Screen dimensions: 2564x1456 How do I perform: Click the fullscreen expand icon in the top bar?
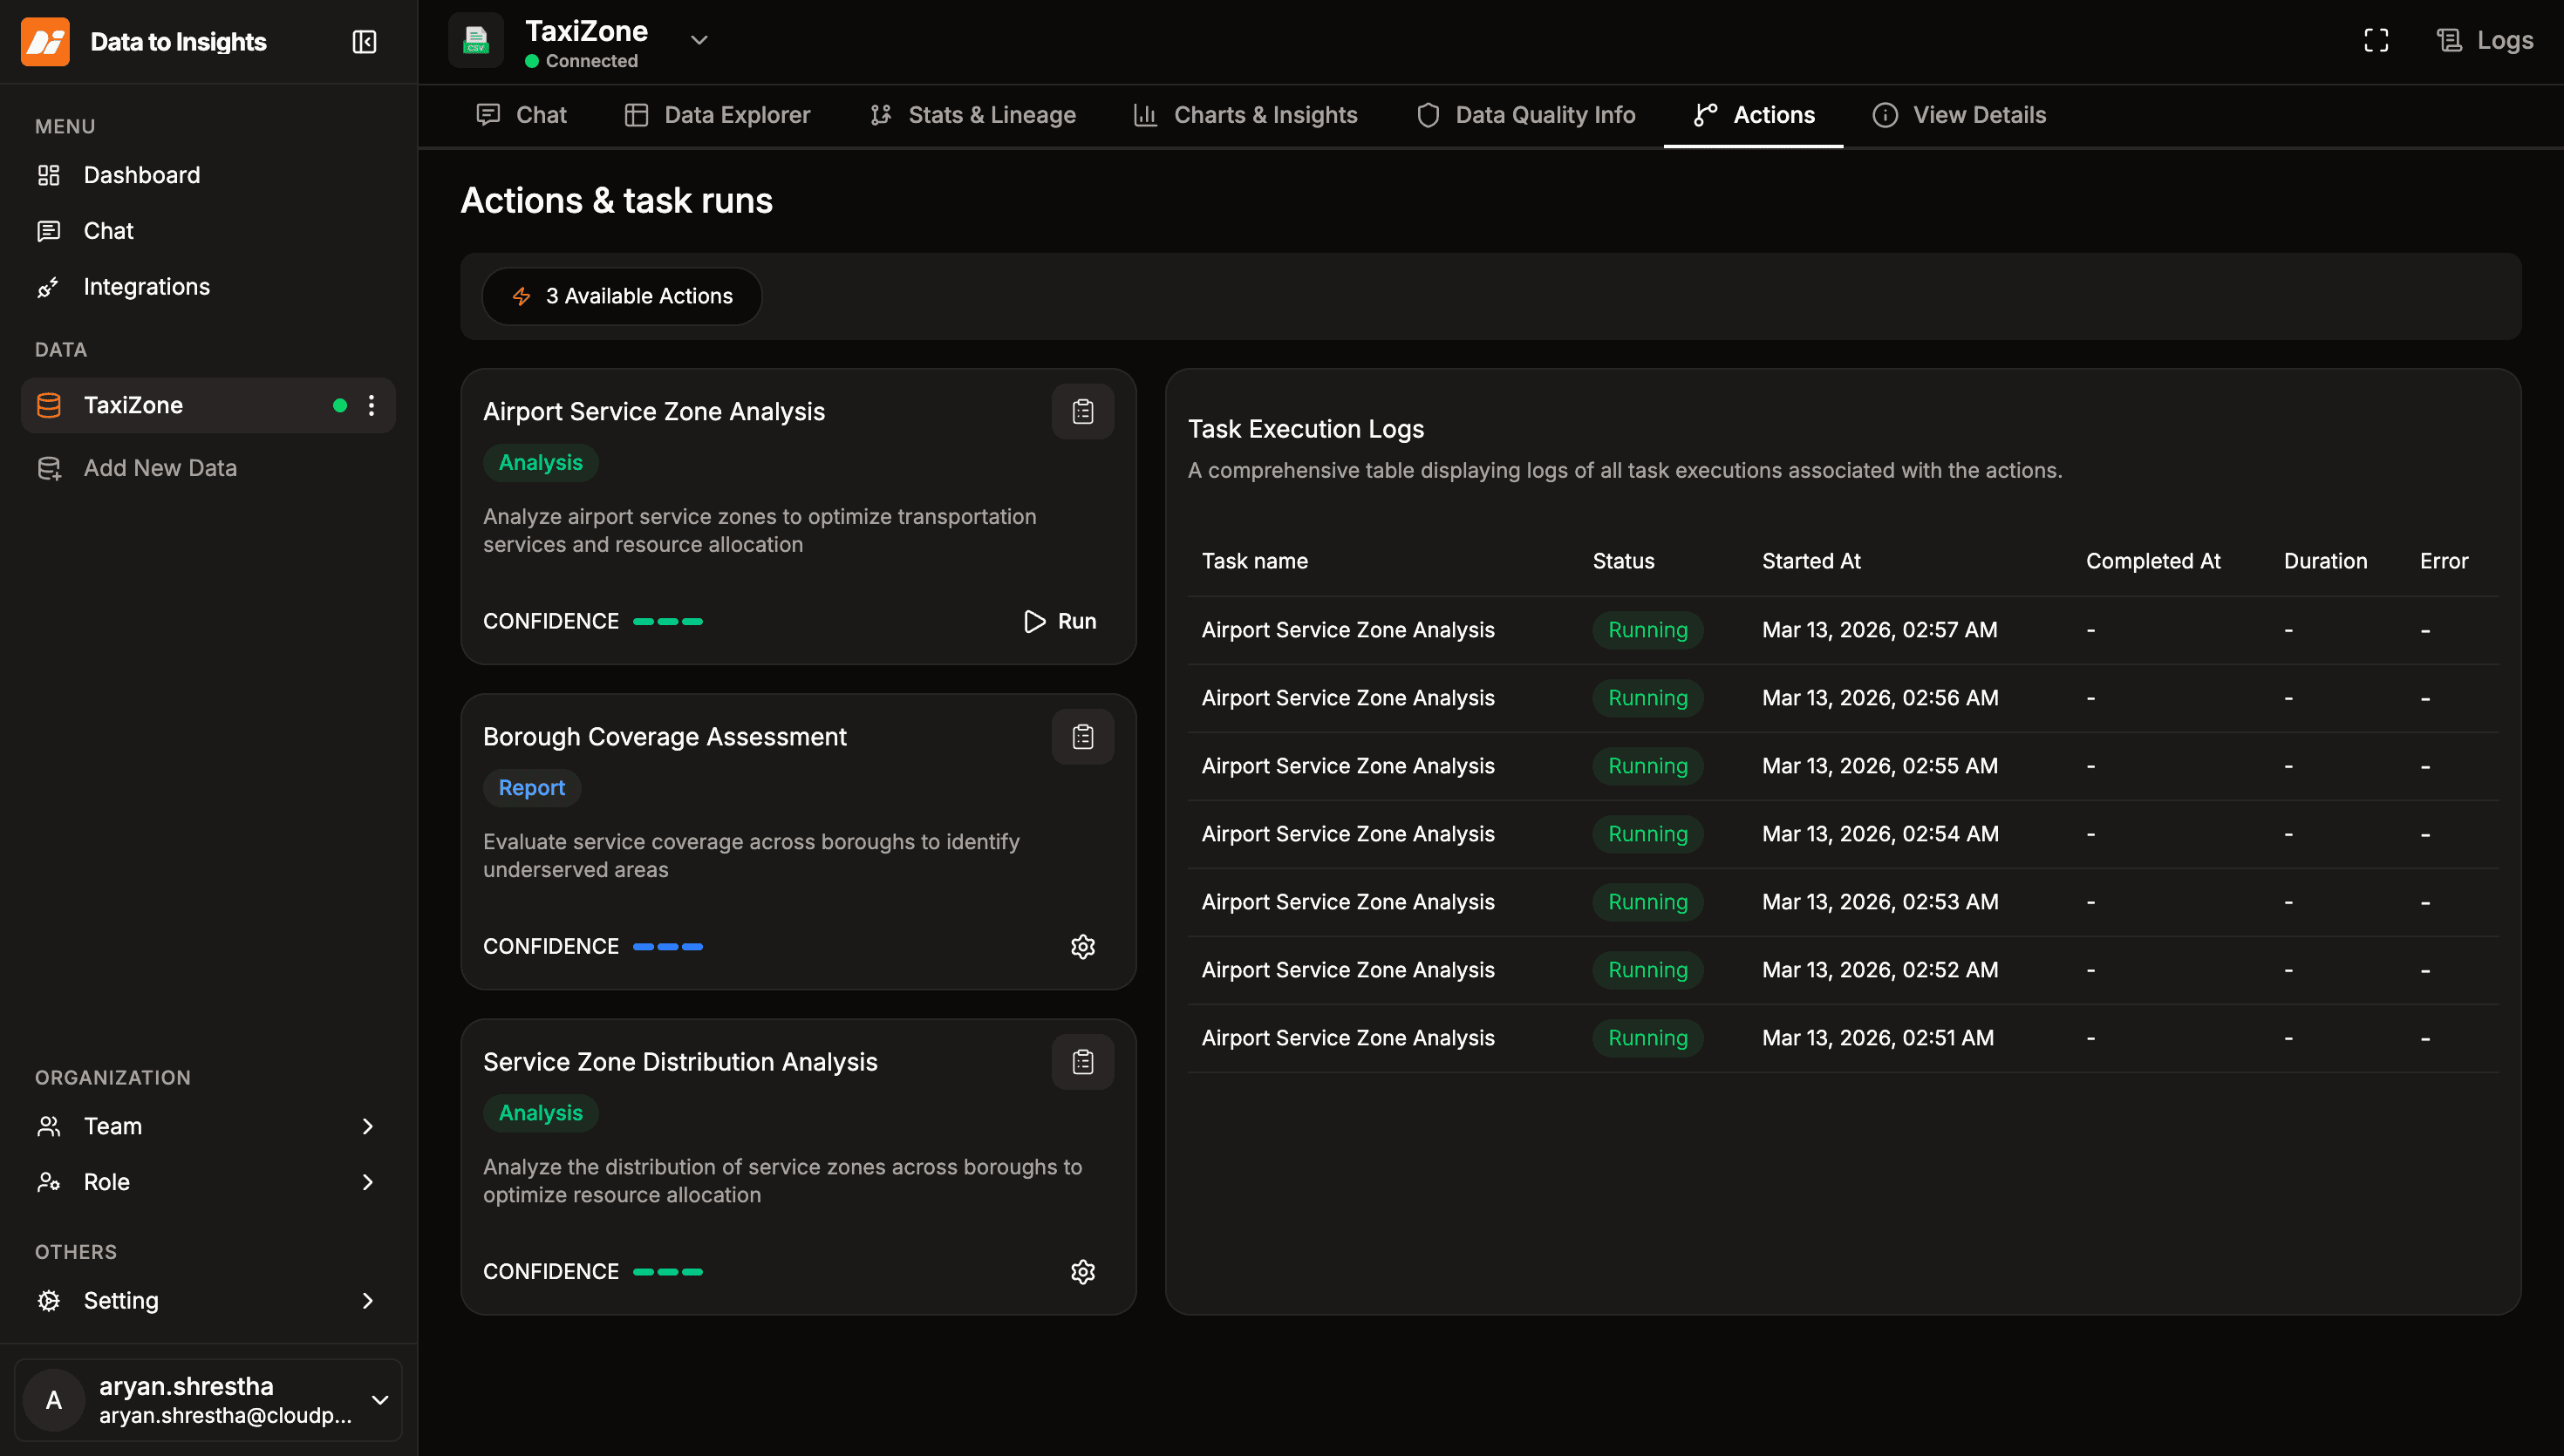(x=2377, y=40)
